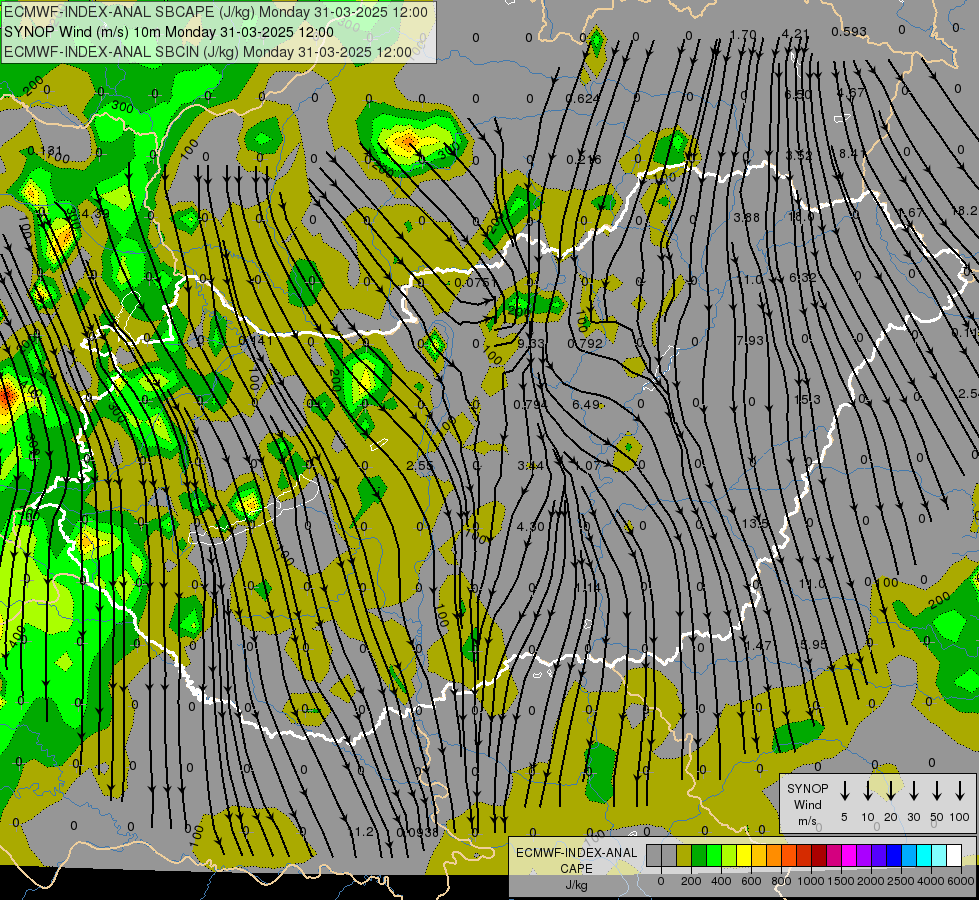The height and width of the screenshot is (900, 979).
Task: Click the 4.39 value on the map
Action: pos(96,214)
